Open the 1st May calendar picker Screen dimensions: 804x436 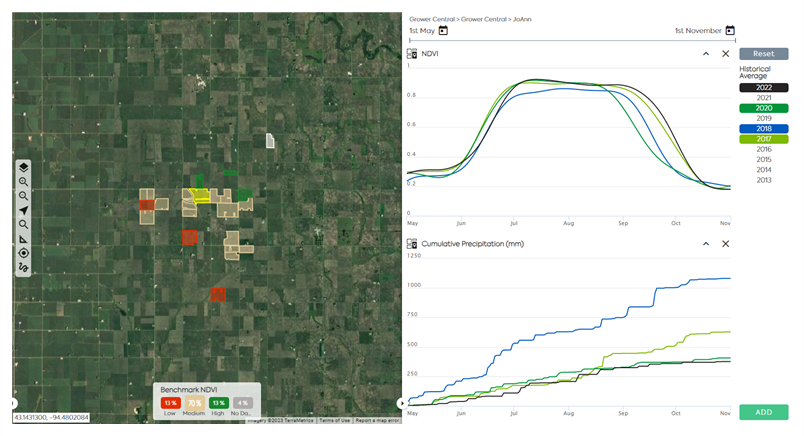click(443, 31)
